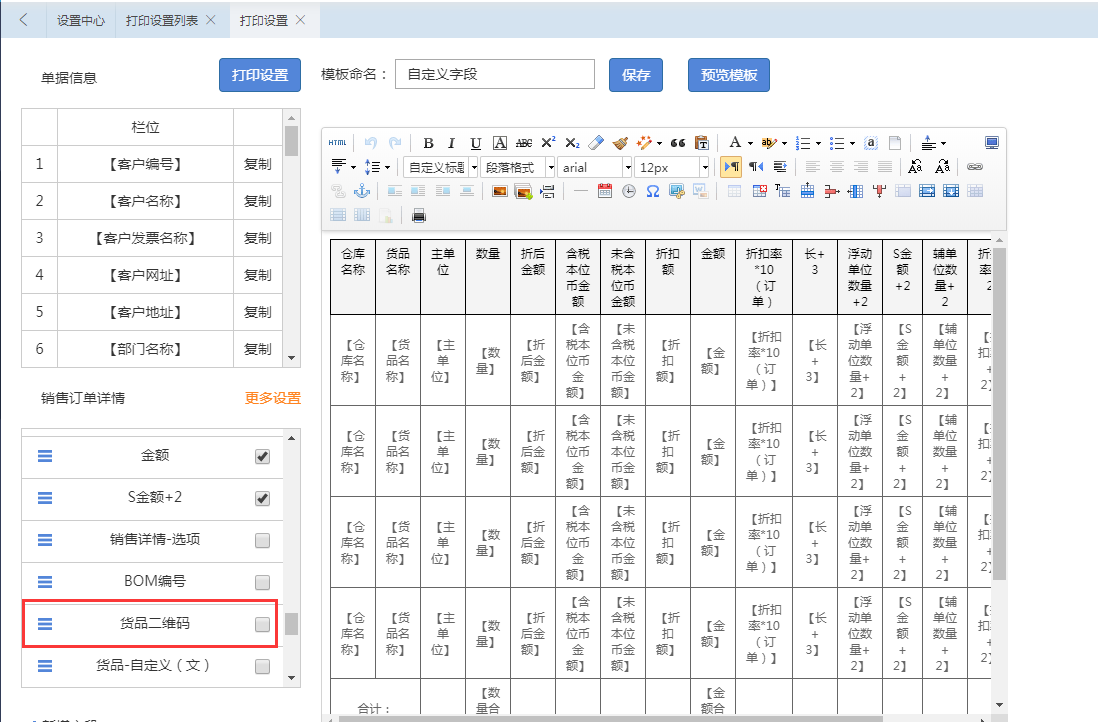Click the 预览模板 button
This screenshot has width=1098, height=722.
729,75
